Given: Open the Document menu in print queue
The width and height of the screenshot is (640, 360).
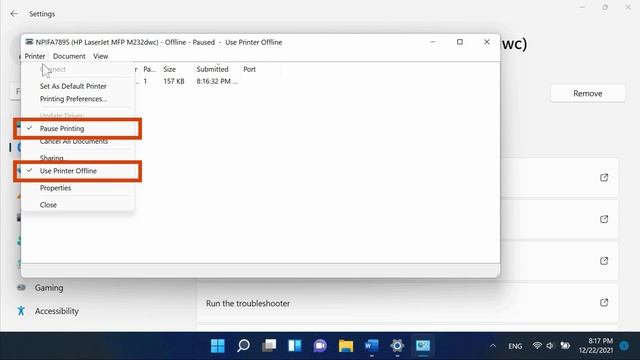Looking at the screenshot, I should [x=69, y=56].
